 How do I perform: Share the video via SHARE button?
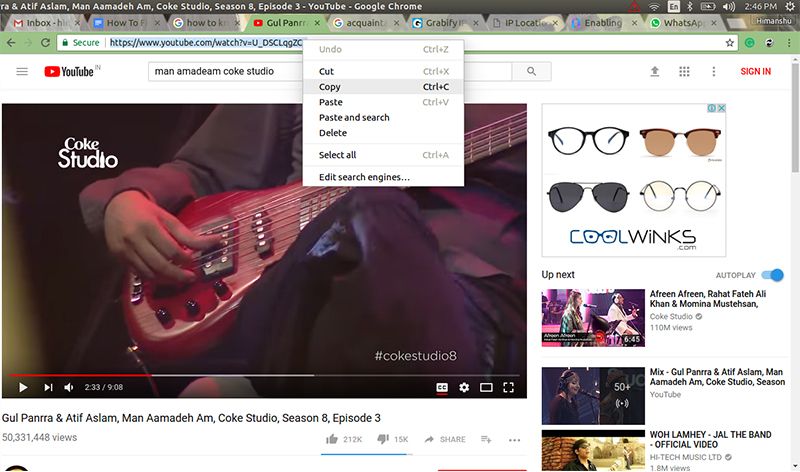click(445, 439)
